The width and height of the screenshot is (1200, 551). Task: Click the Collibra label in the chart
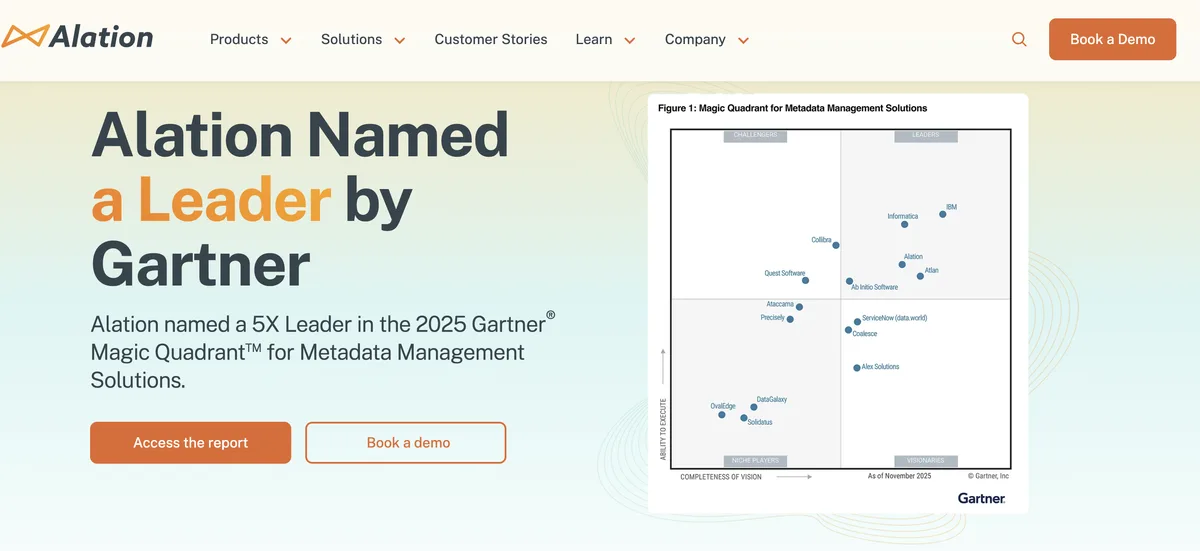821,240
